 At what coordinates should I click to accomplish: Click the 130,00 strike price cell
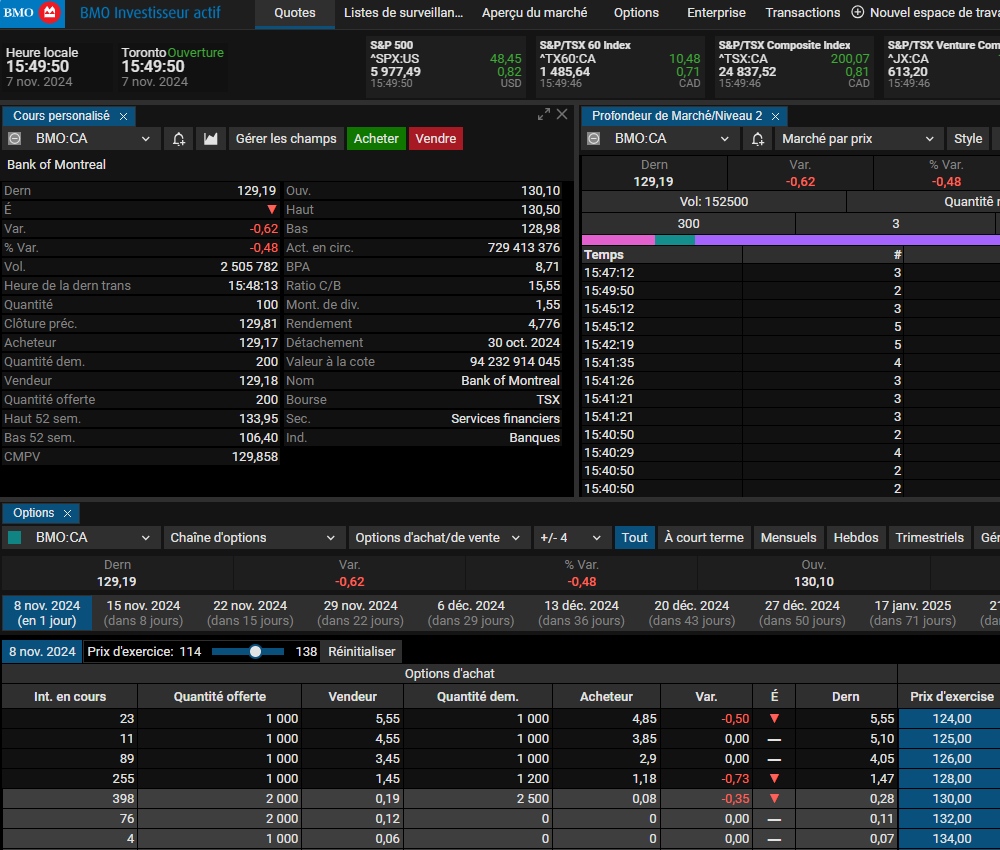[950, 798]
